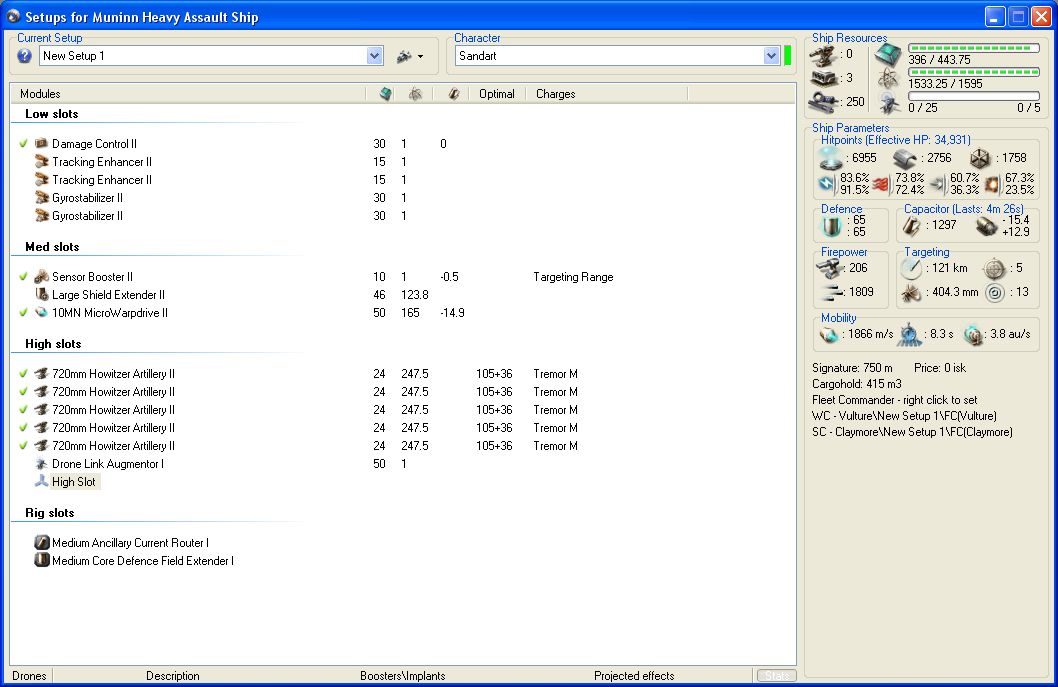The width and height of the screenshot is (1058, 687).
Task: Toggle the third 720mm Howitzer Artillery II checkmark
Action: [x=24, y=410]
